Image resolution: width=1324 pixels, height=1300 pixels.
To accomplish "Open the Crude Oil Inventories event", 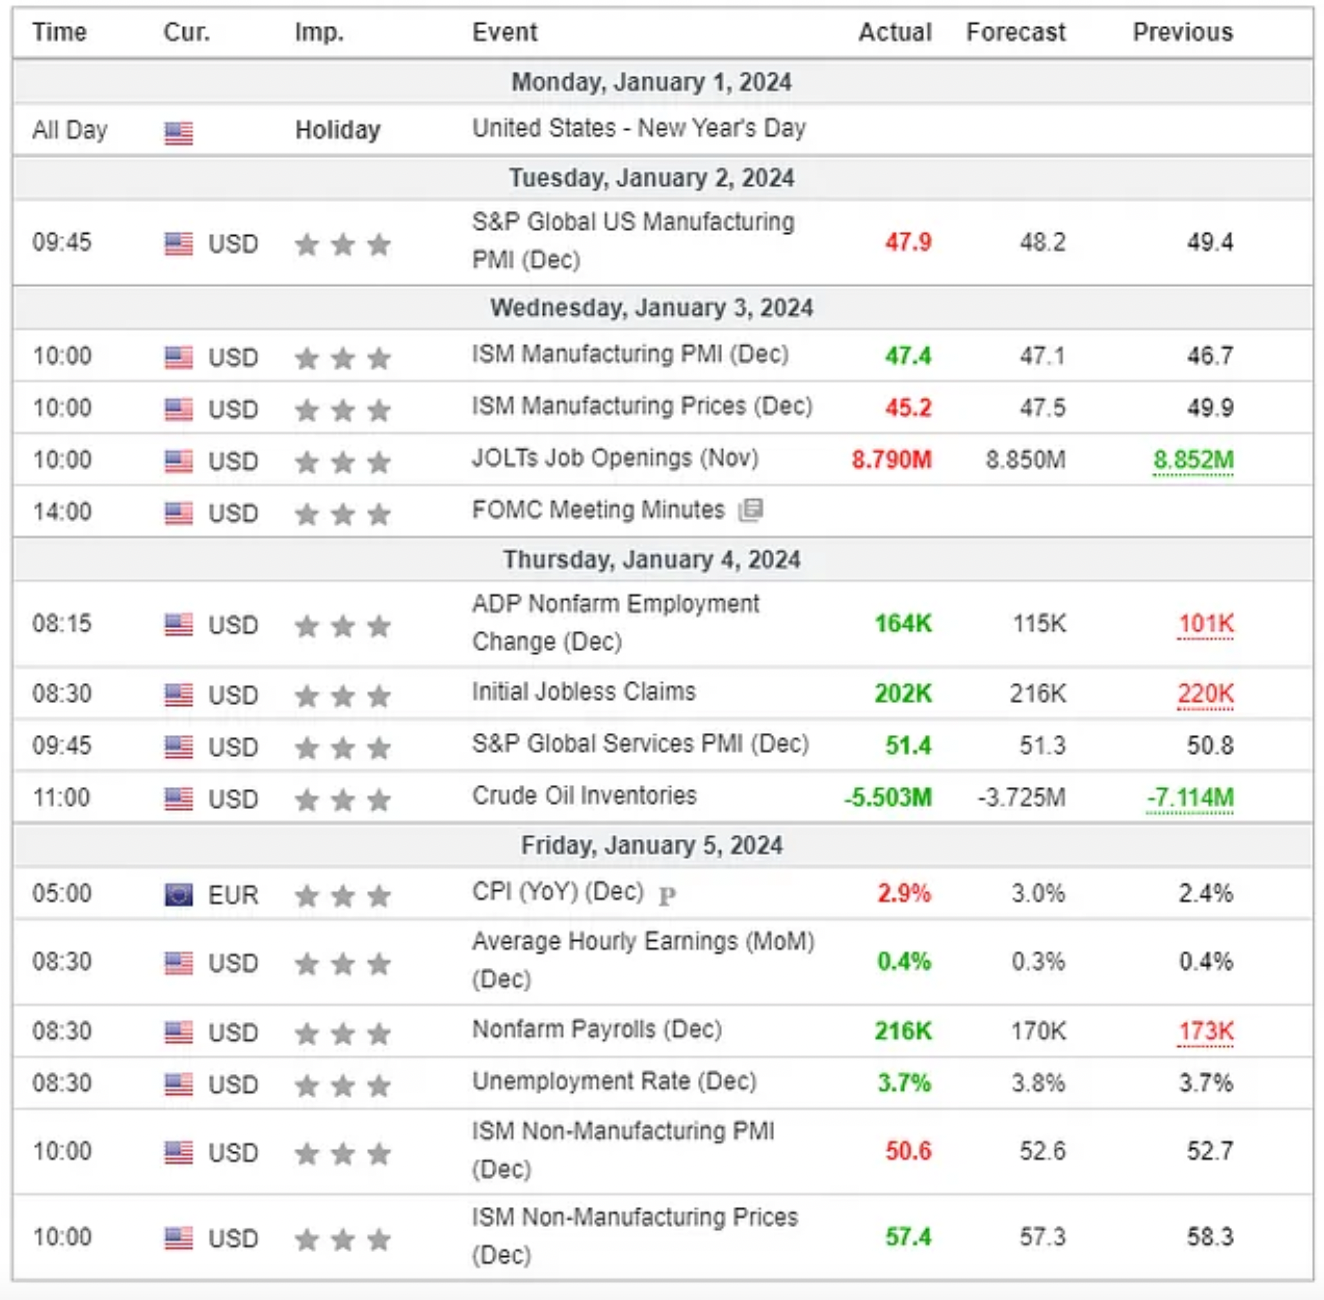I will click(584, 796).
